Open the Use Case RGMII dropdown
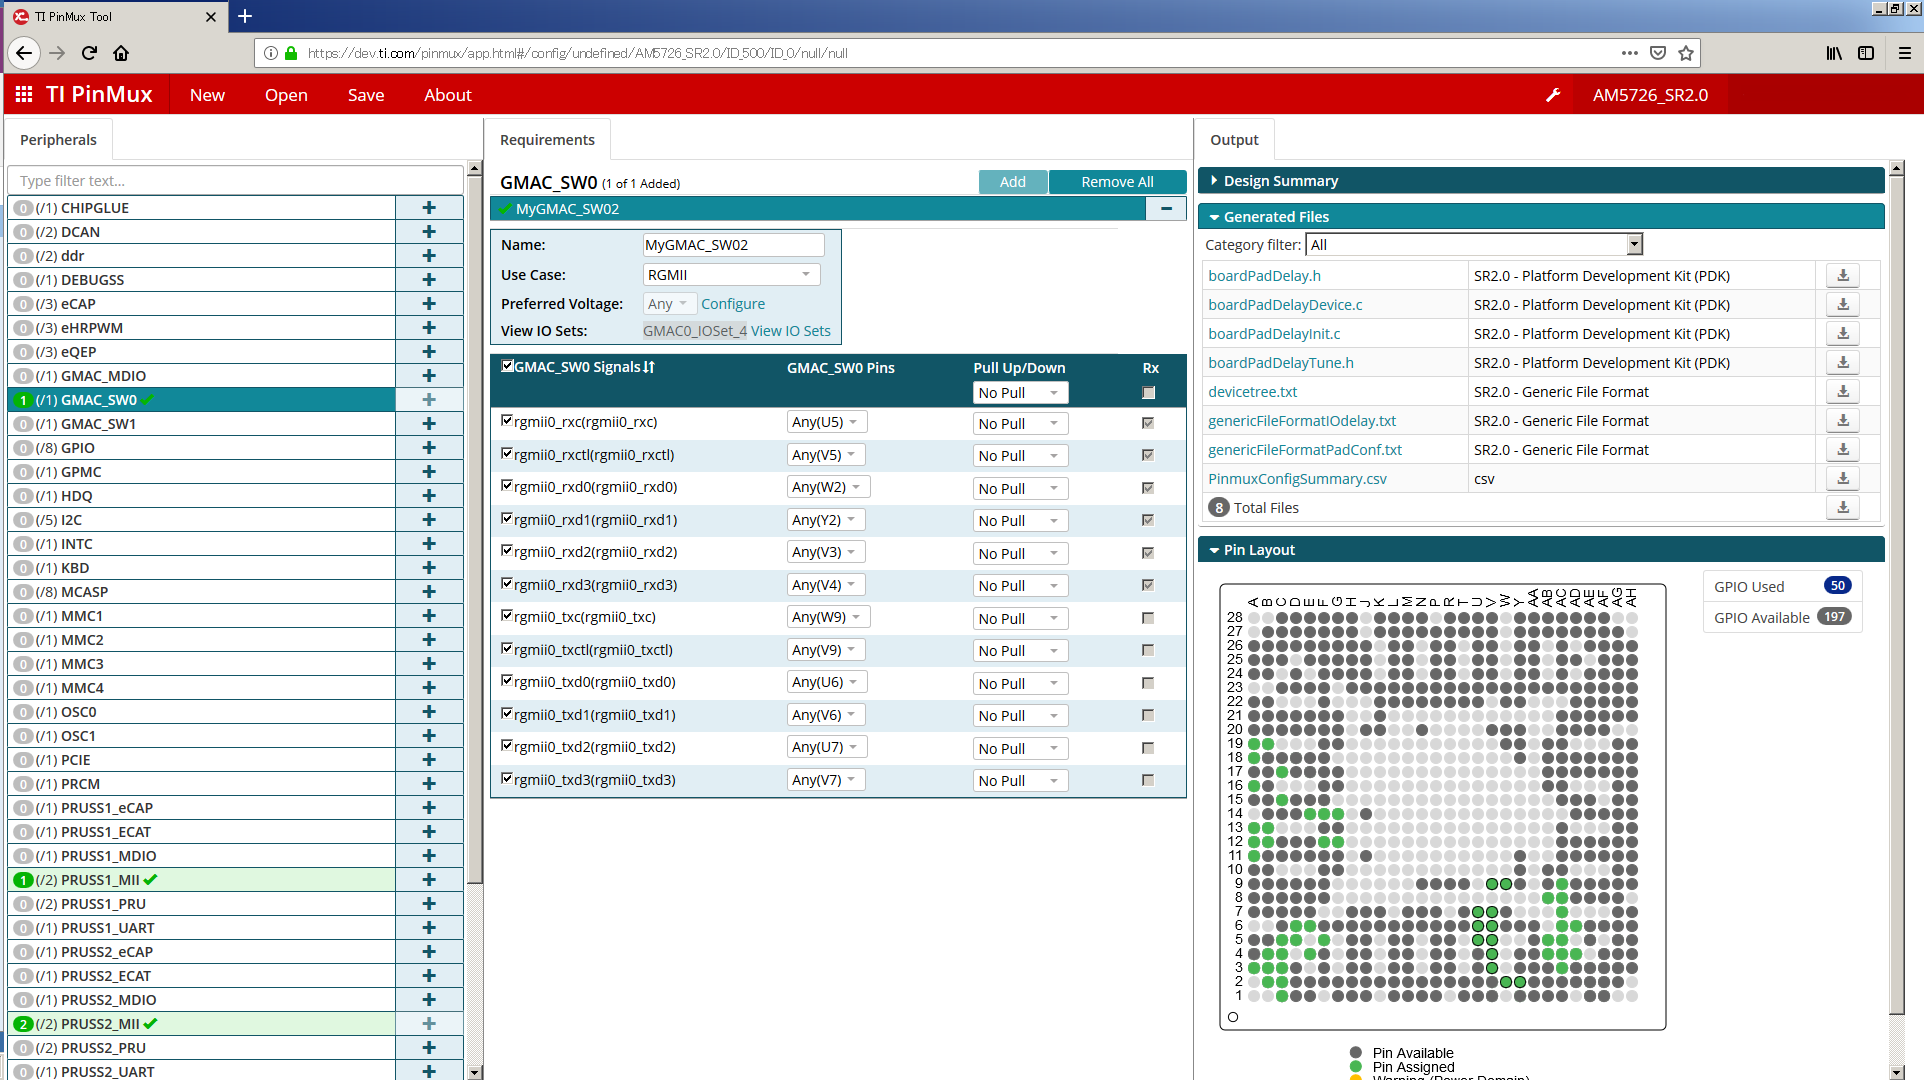 [731, 275]
